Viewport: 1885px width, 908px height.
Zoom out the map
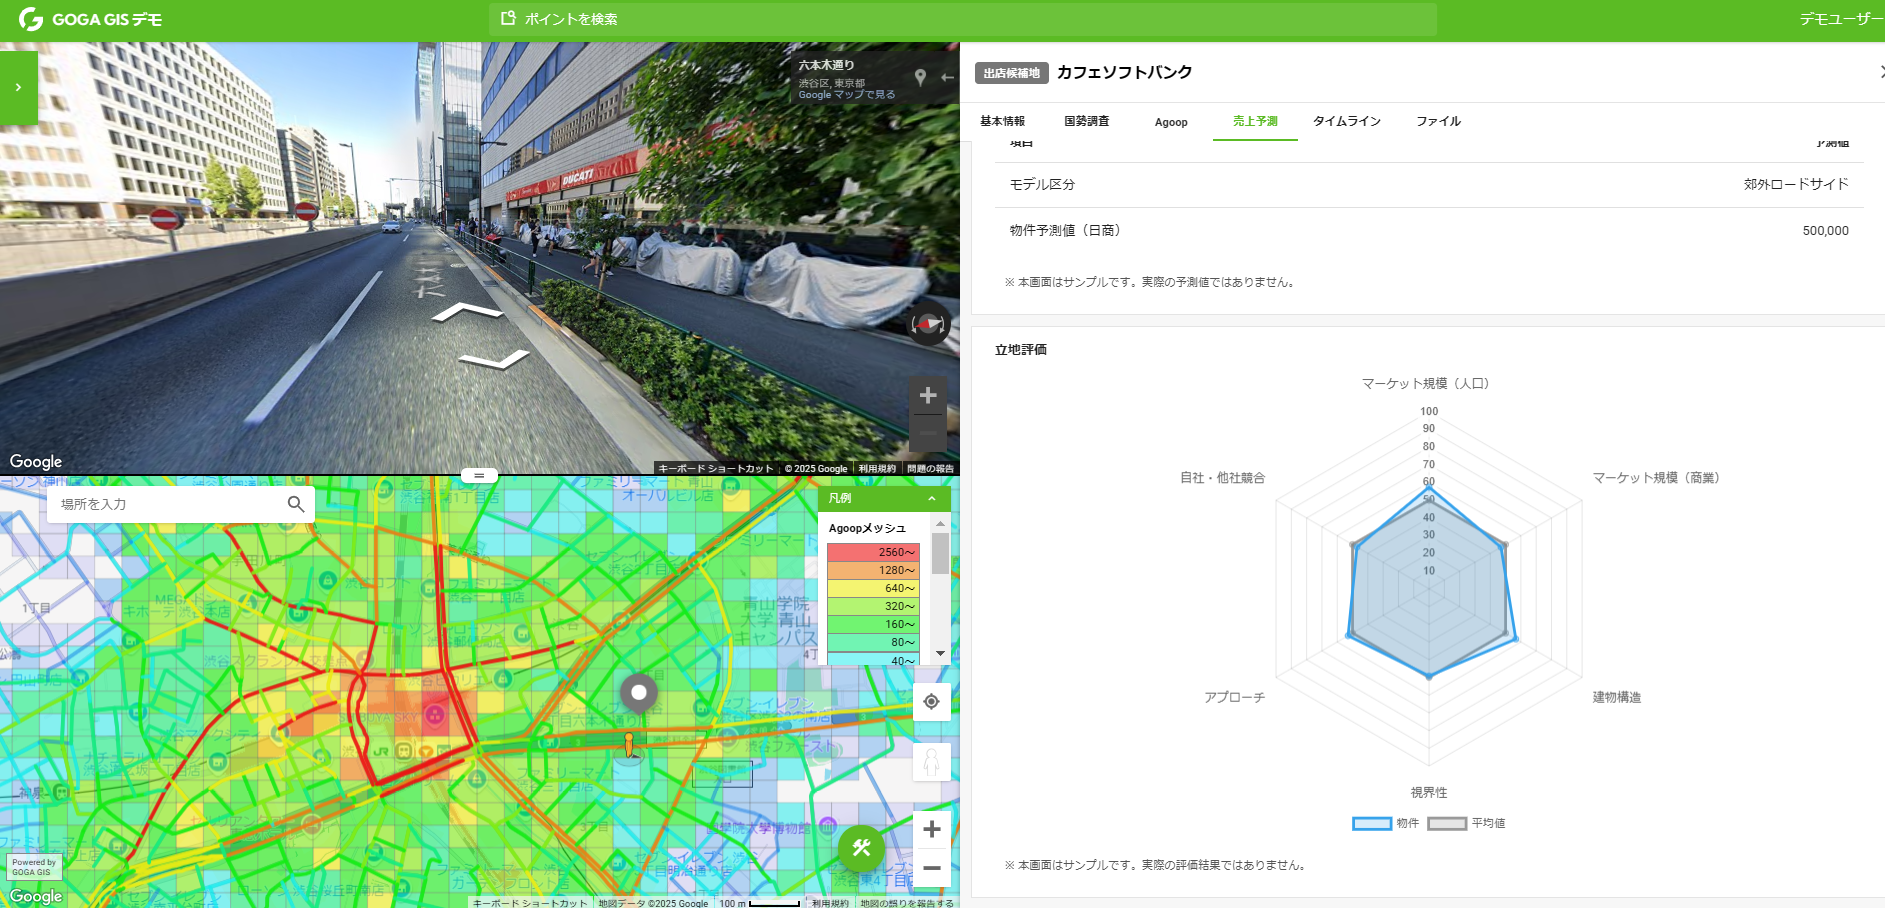click(x=931, y=868)
